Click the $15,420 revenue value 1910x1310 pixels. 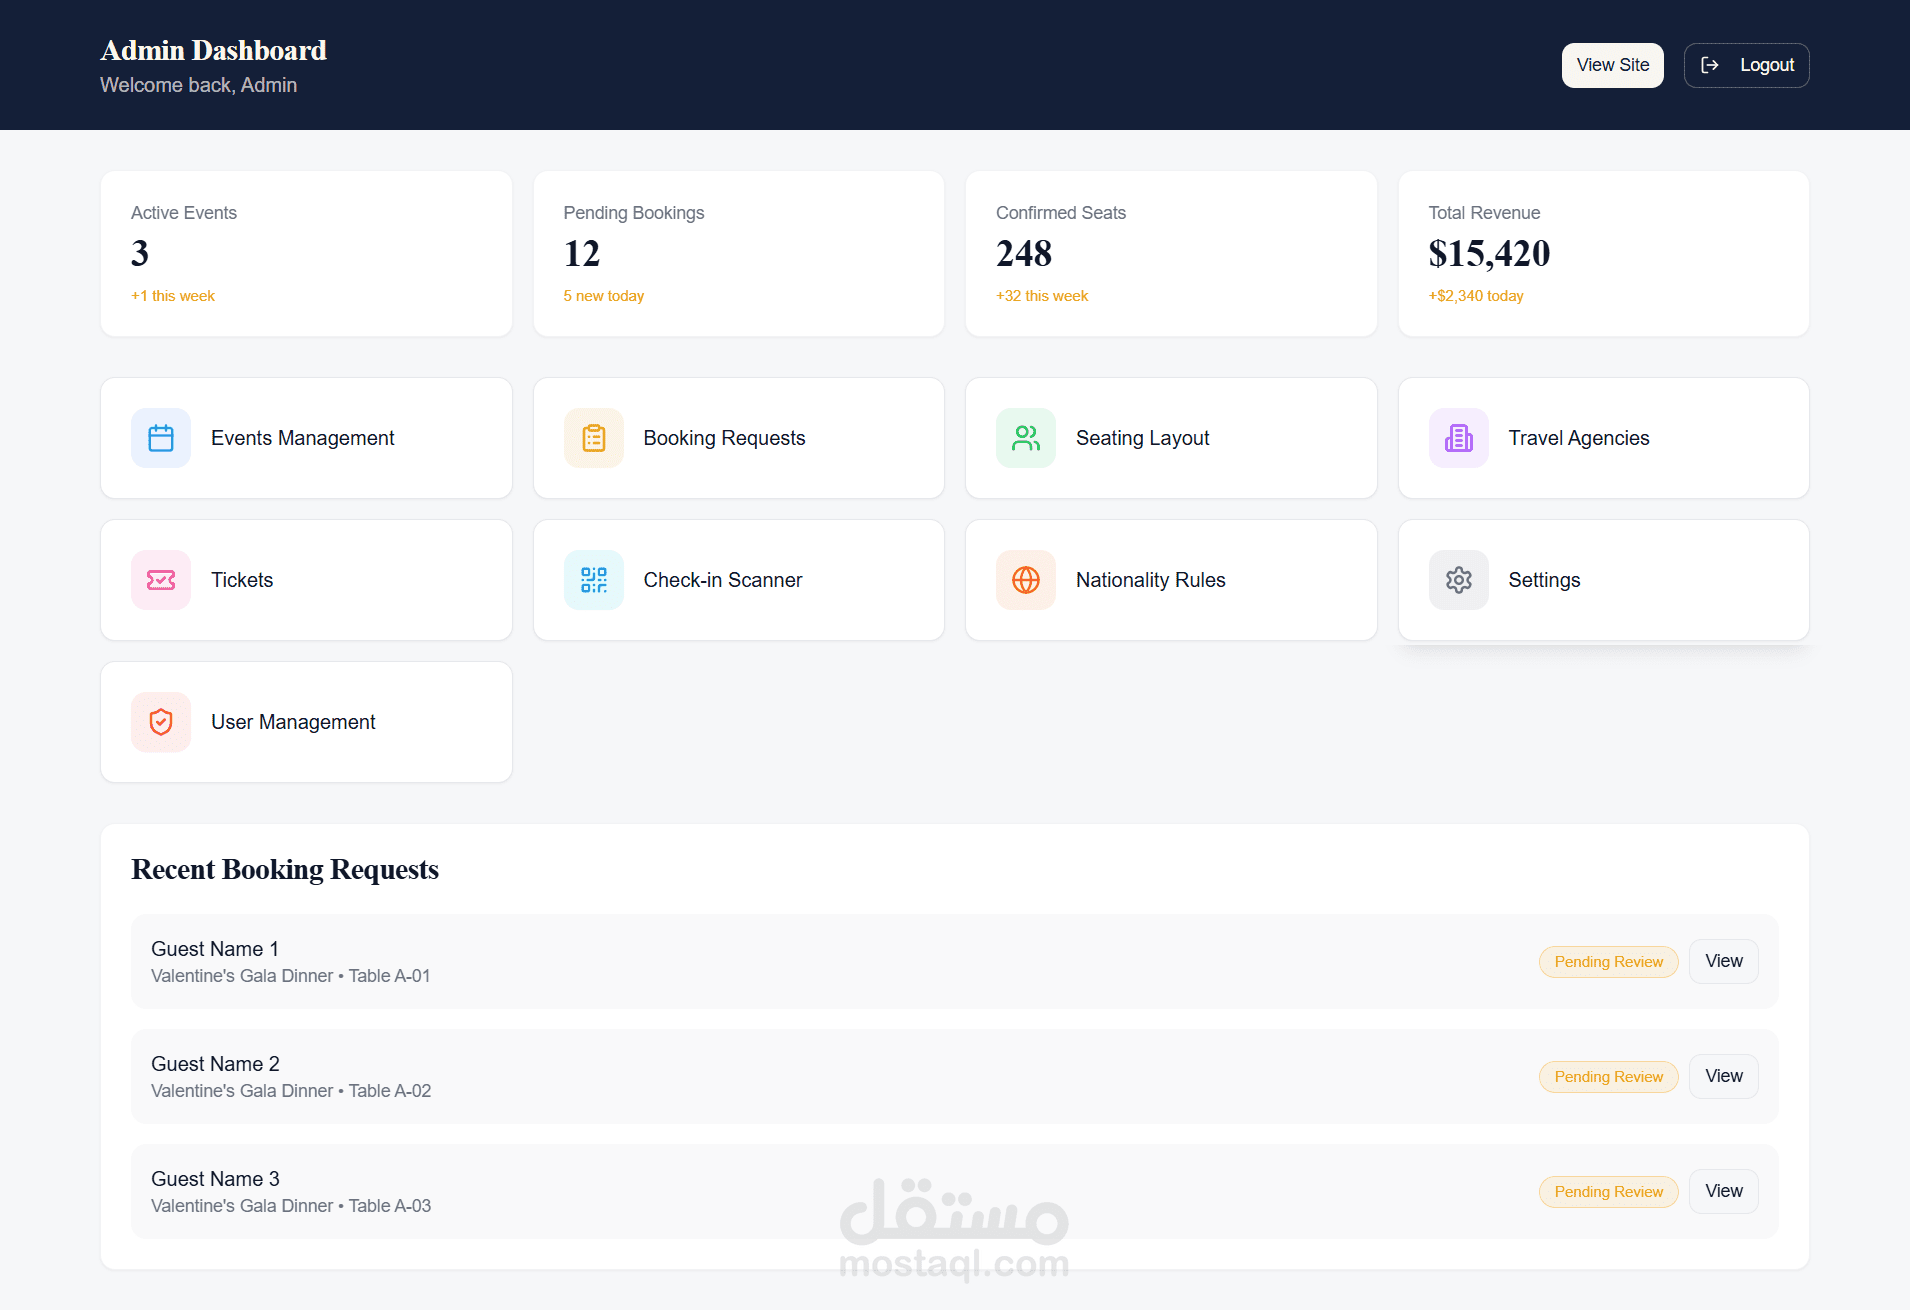pyautogui.click(x=1489, y=254)
